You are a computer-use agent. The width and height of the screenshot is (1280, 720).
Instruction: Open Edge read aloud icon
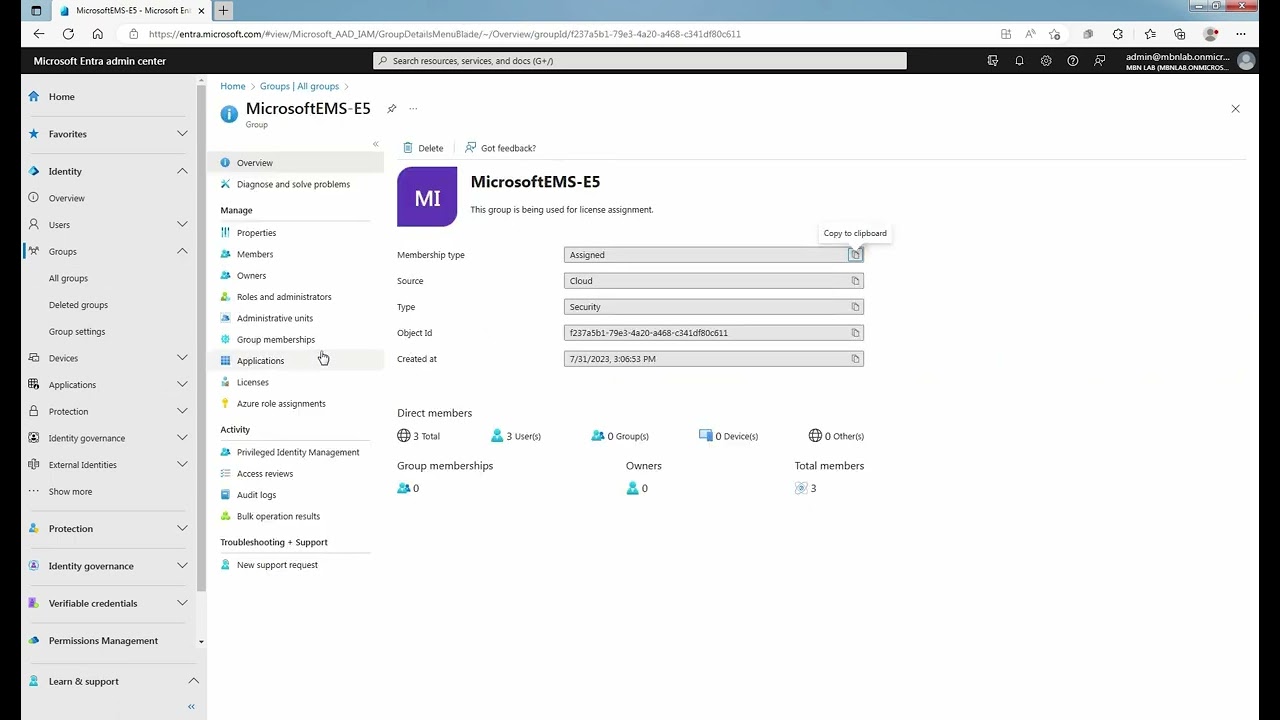(x=1030, y=34)
